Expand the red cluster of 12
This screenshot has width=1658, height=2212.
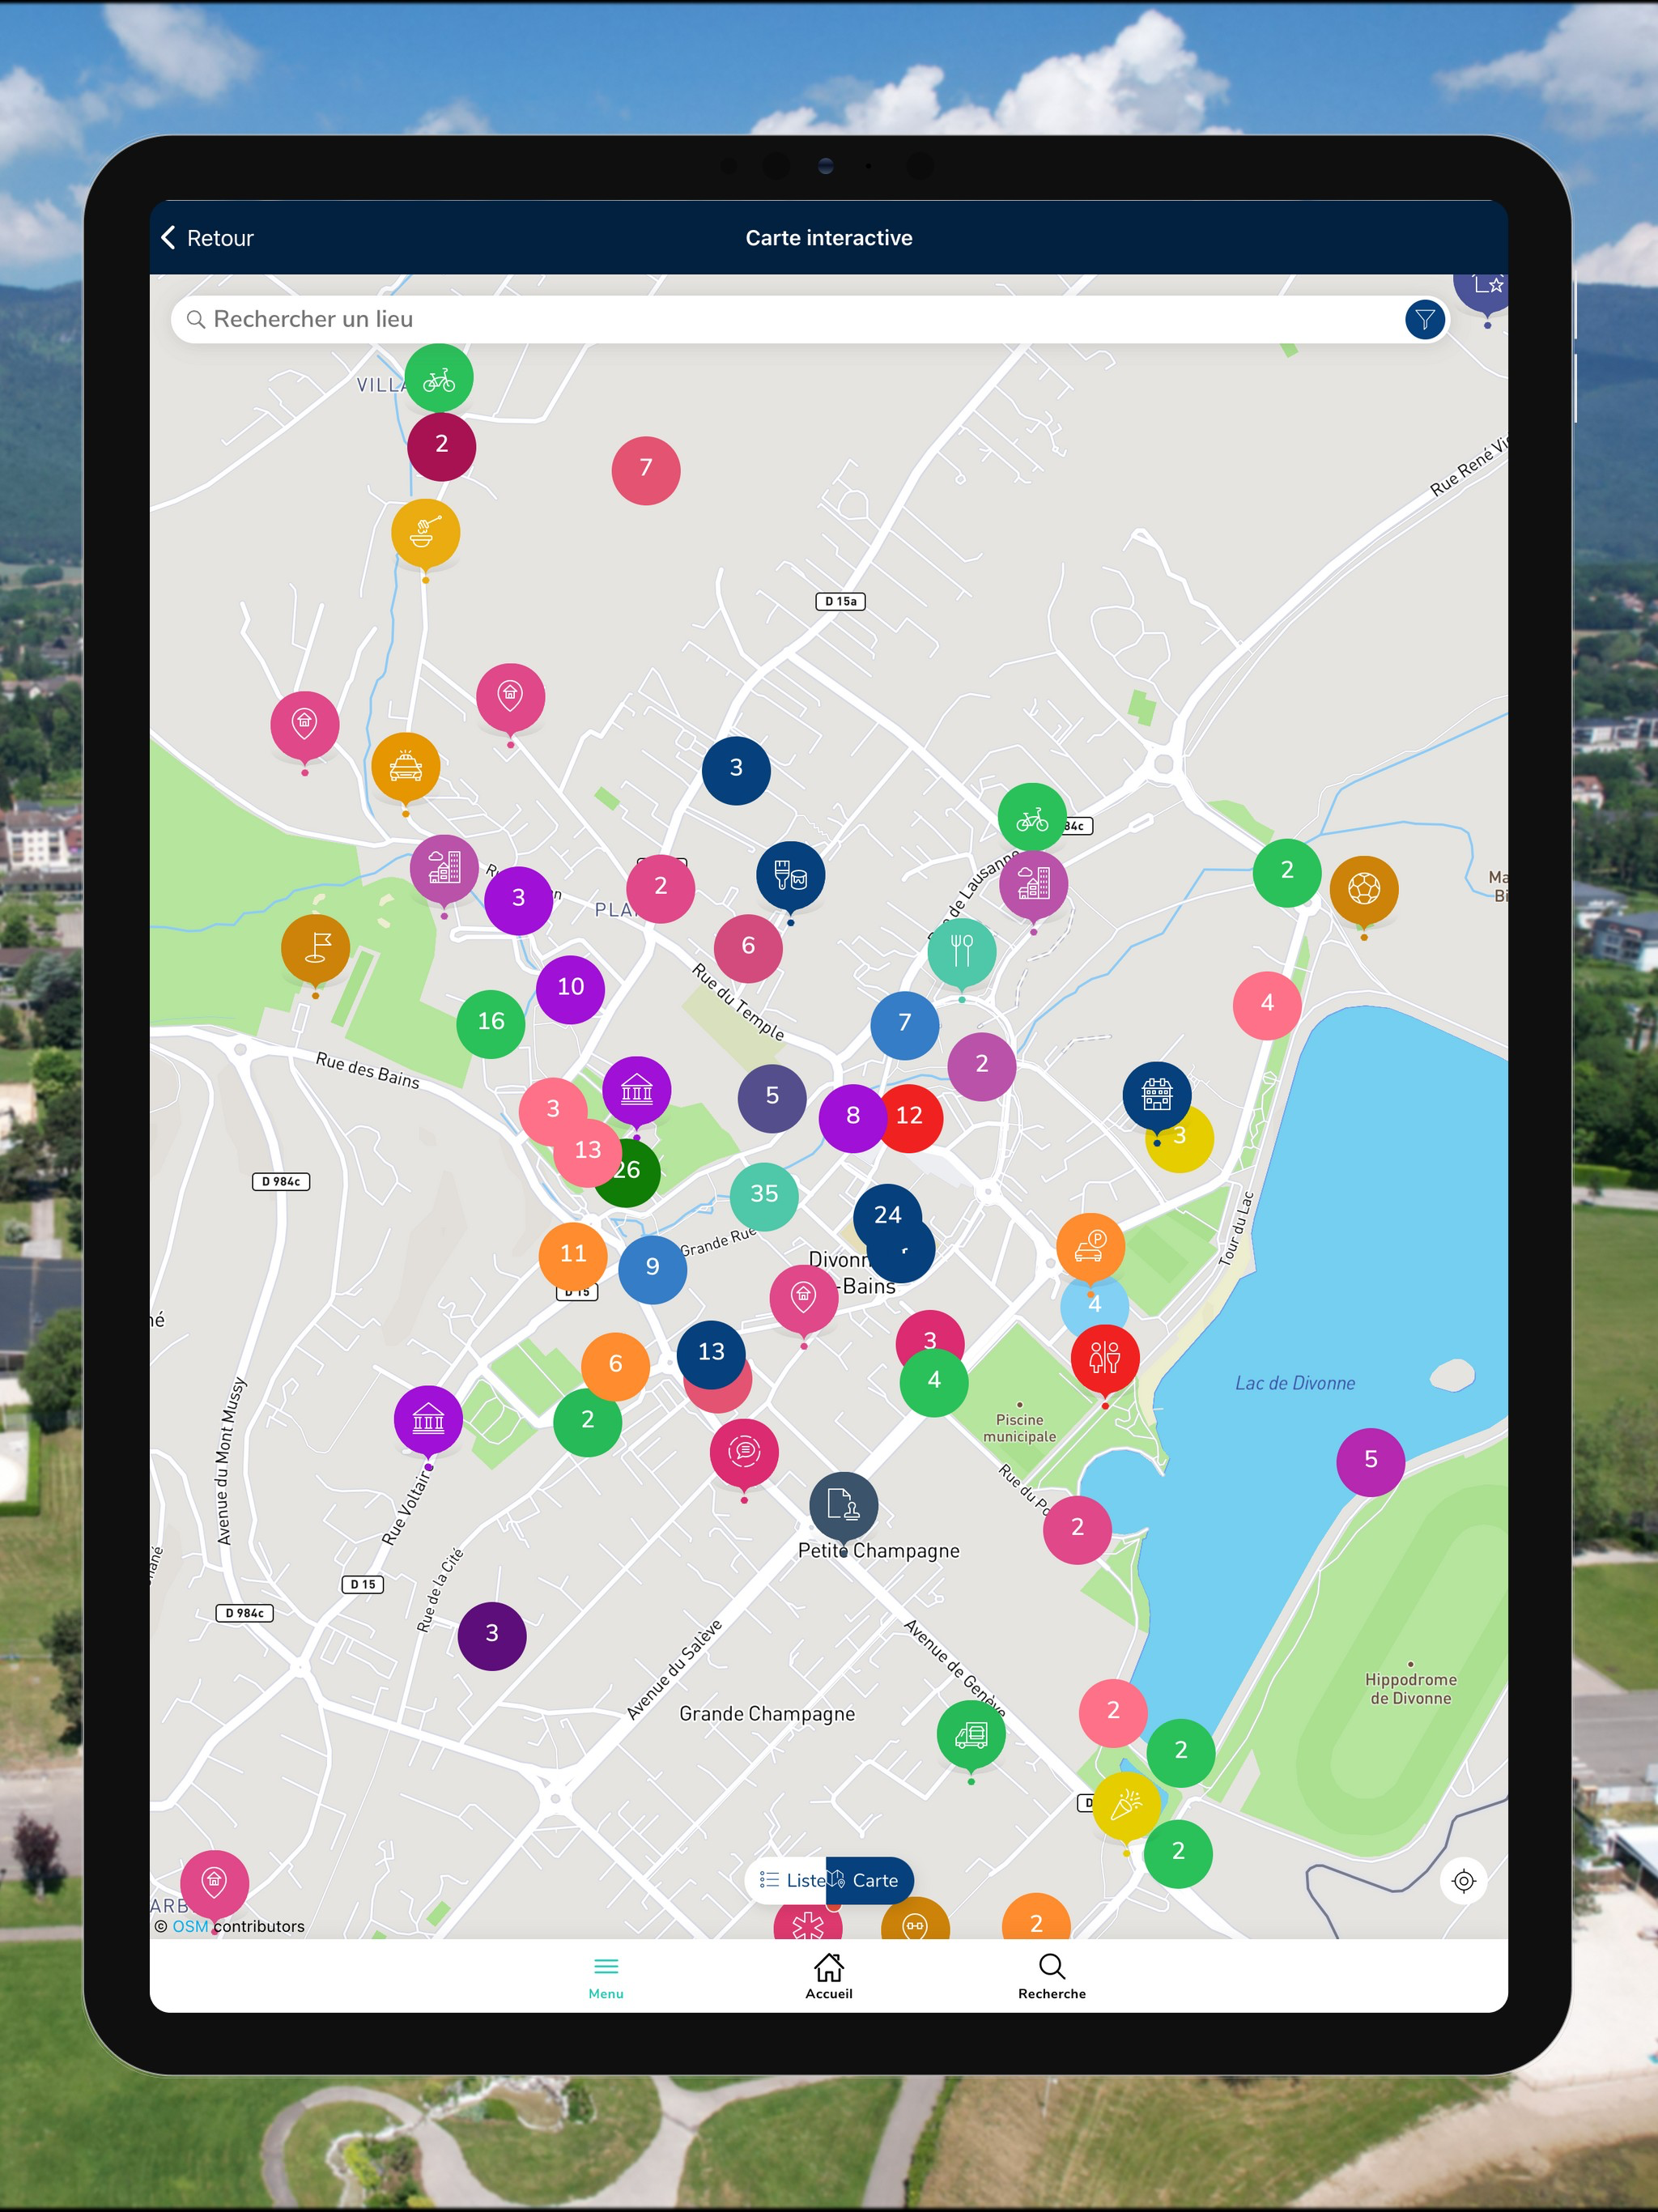click(912, 1117)
